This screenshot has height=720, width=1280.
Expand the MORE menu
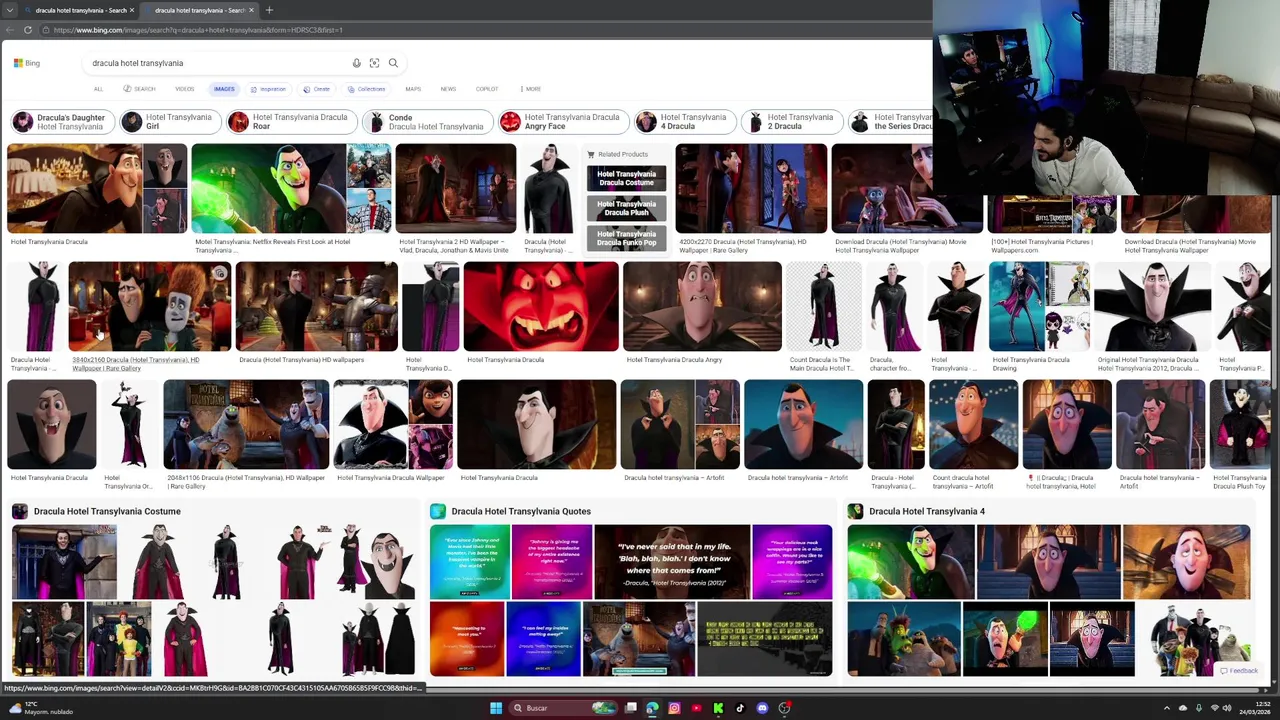[531, 89]
